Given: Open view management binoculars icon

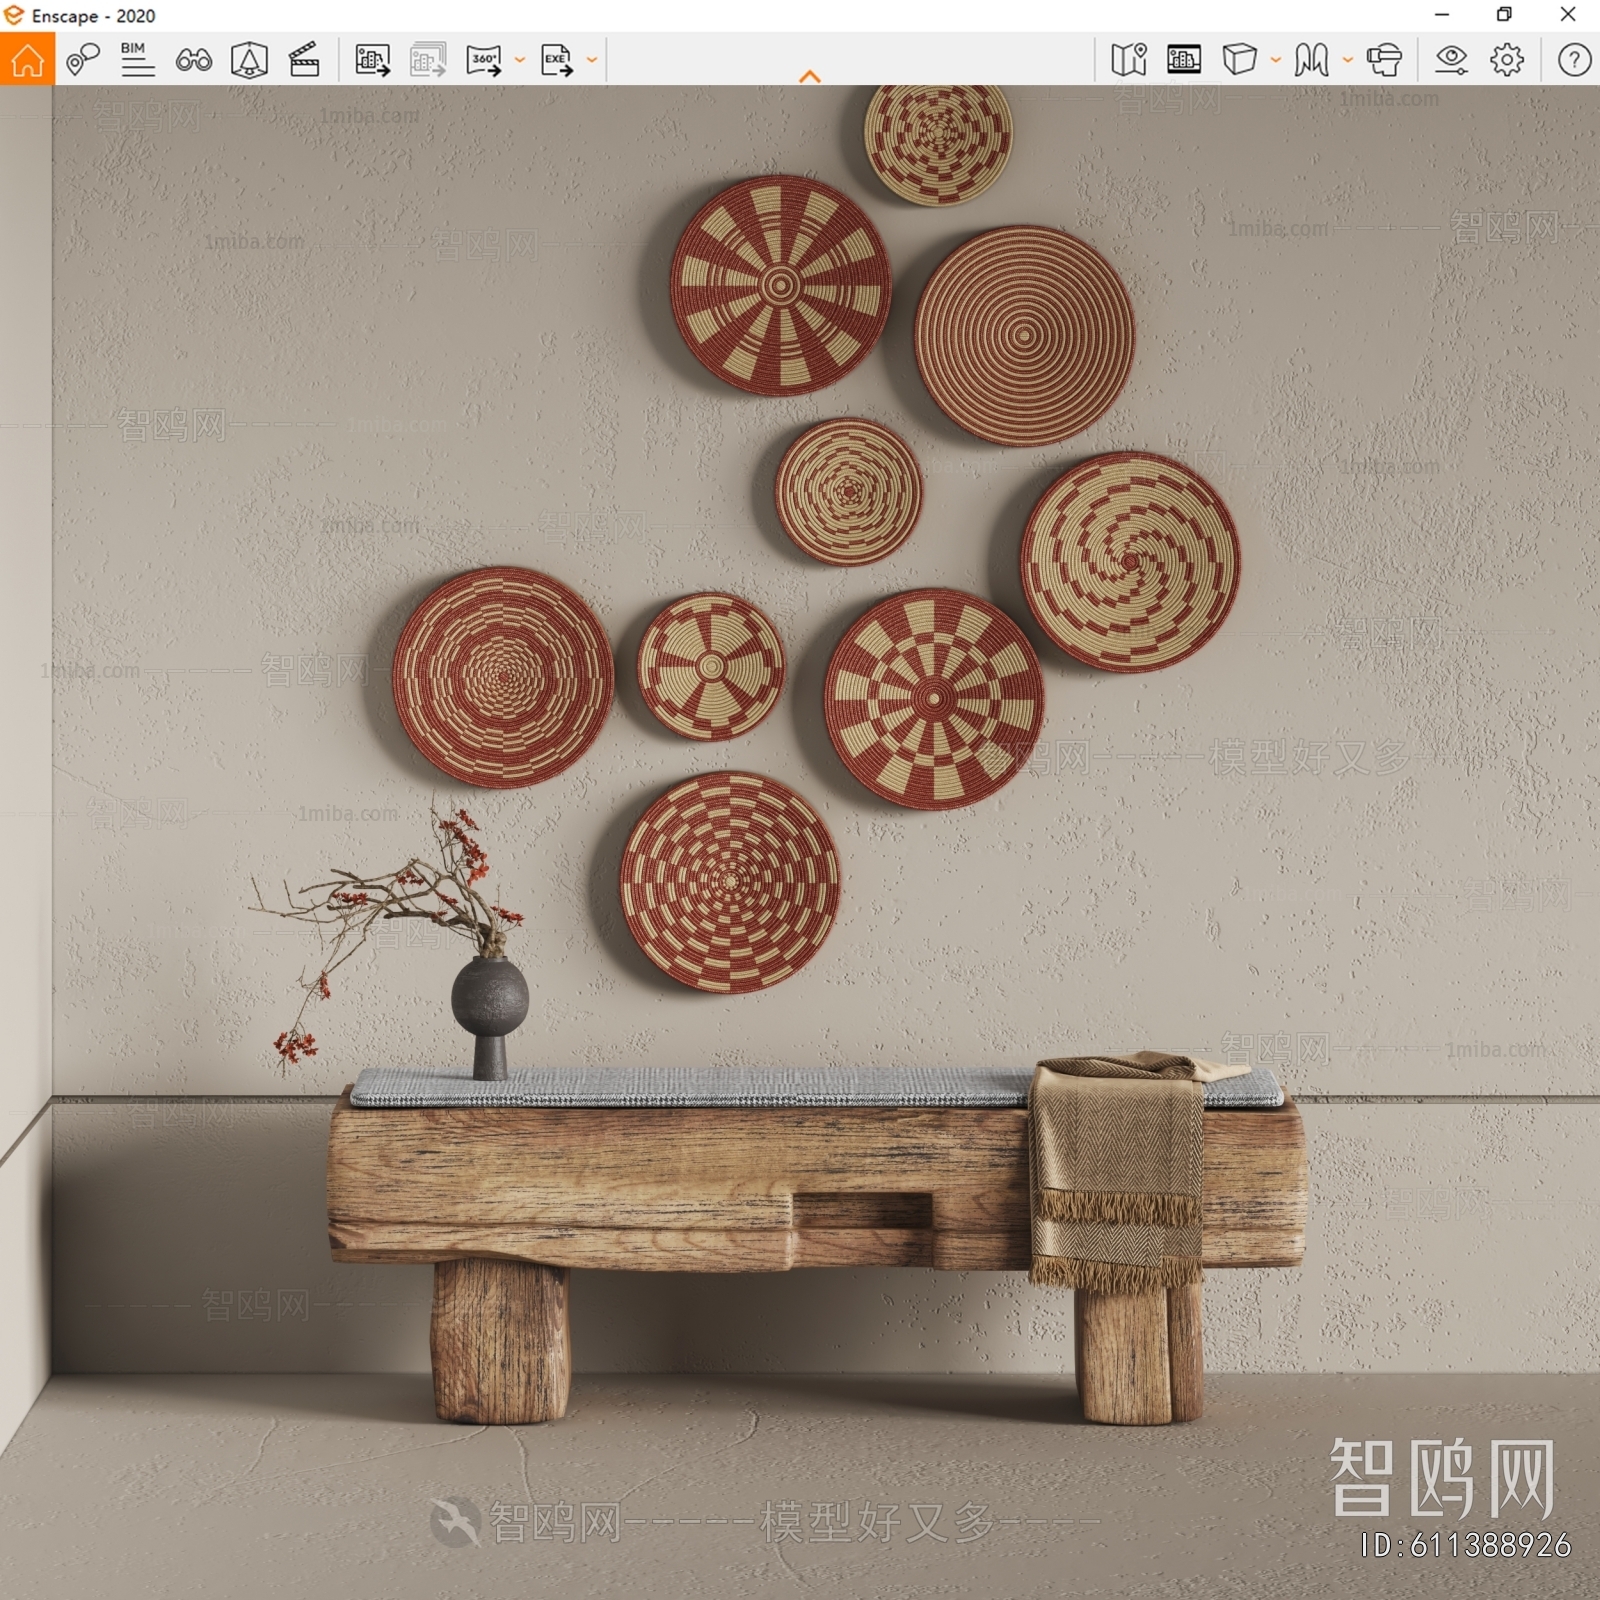Looking at the screenshot, I should 194,60.
